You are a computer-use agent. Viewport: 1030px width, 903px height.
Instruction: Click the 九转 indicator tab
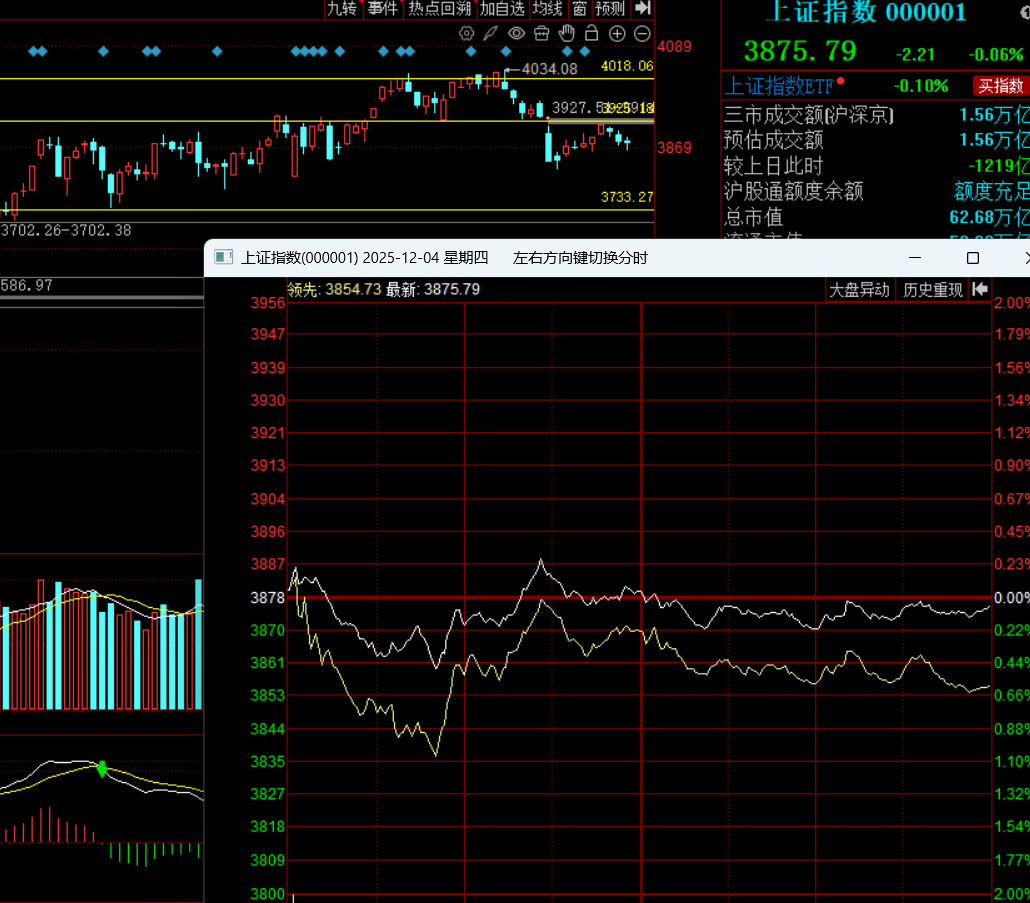click(x=342, y=9)
